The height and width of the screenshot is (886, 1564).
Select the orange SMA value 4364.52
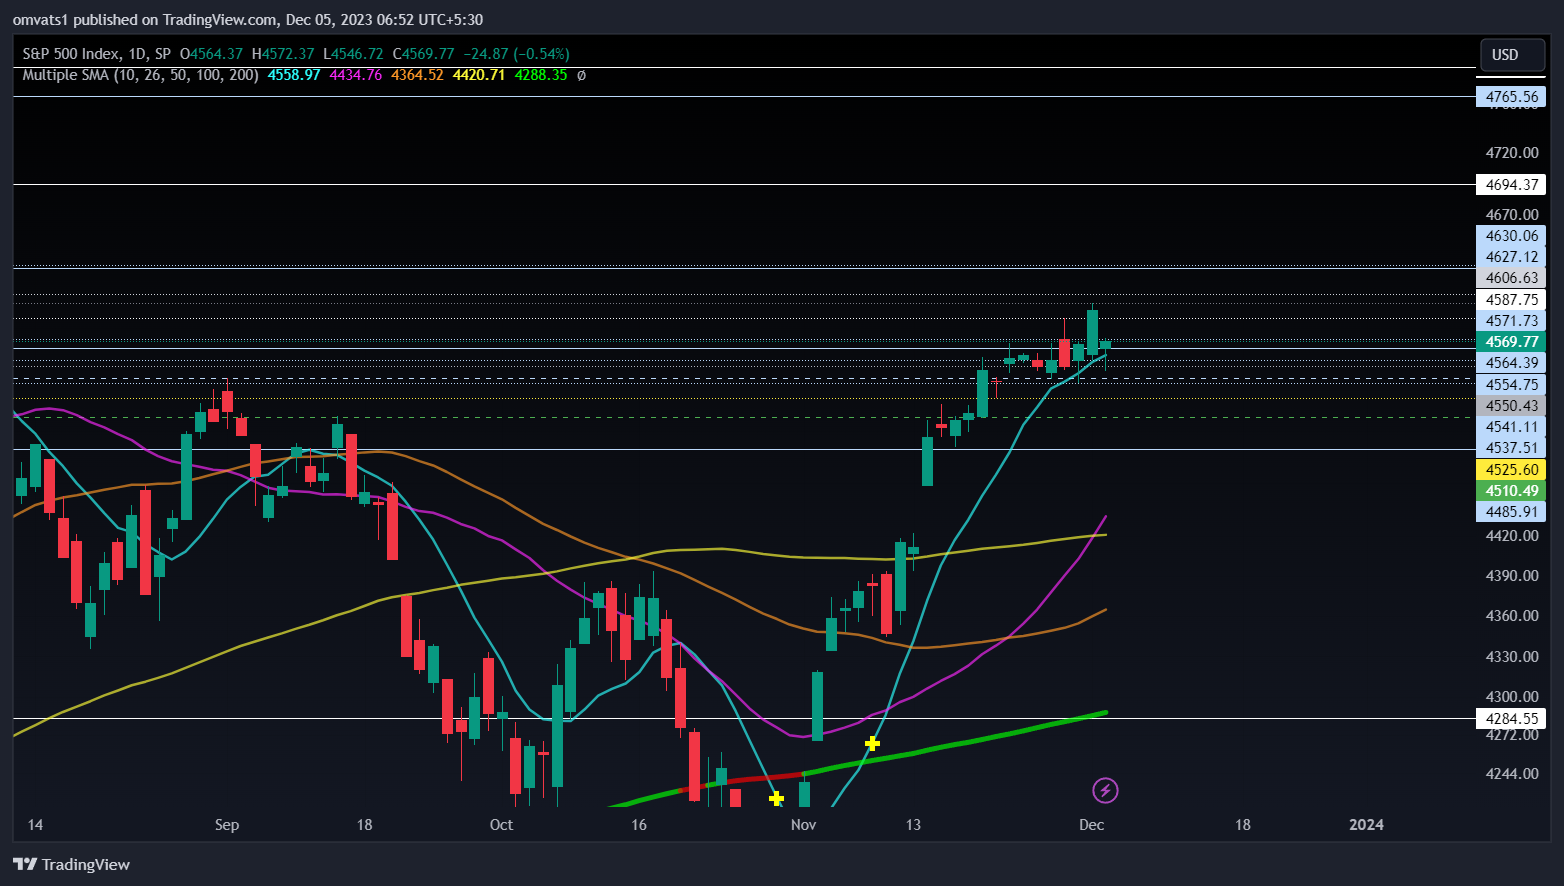(417, 75)
